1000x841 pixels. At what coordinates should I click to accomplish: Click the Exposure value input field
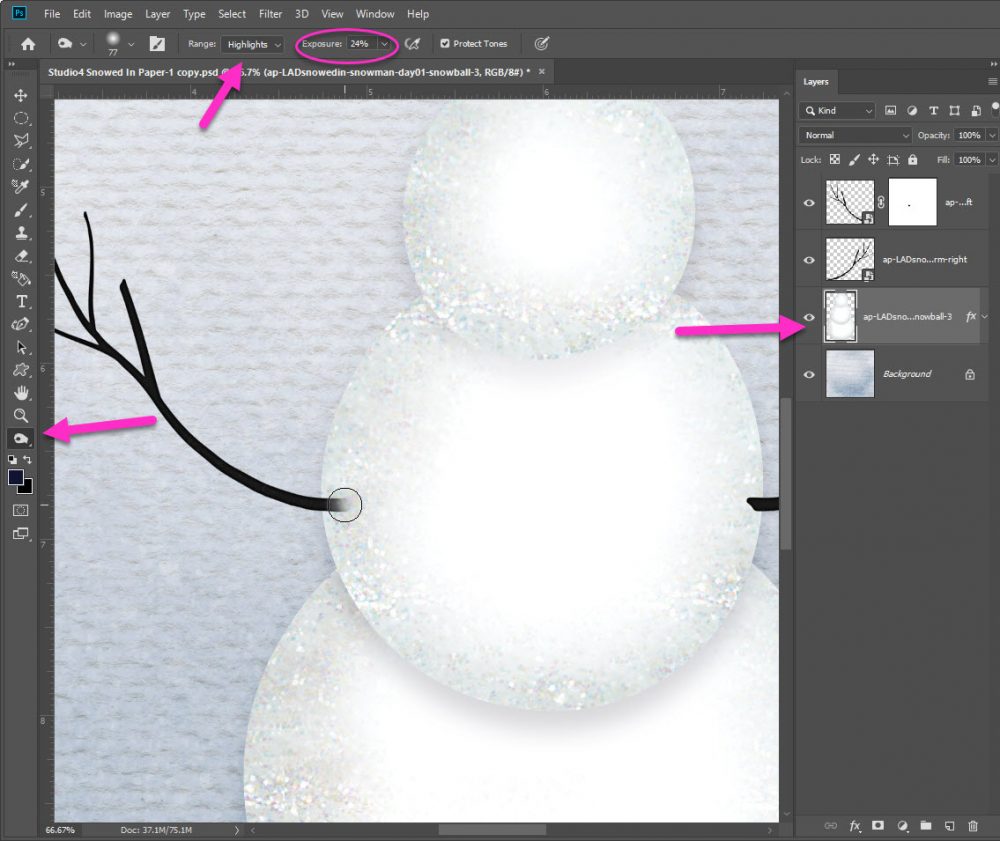click(359, 44)
